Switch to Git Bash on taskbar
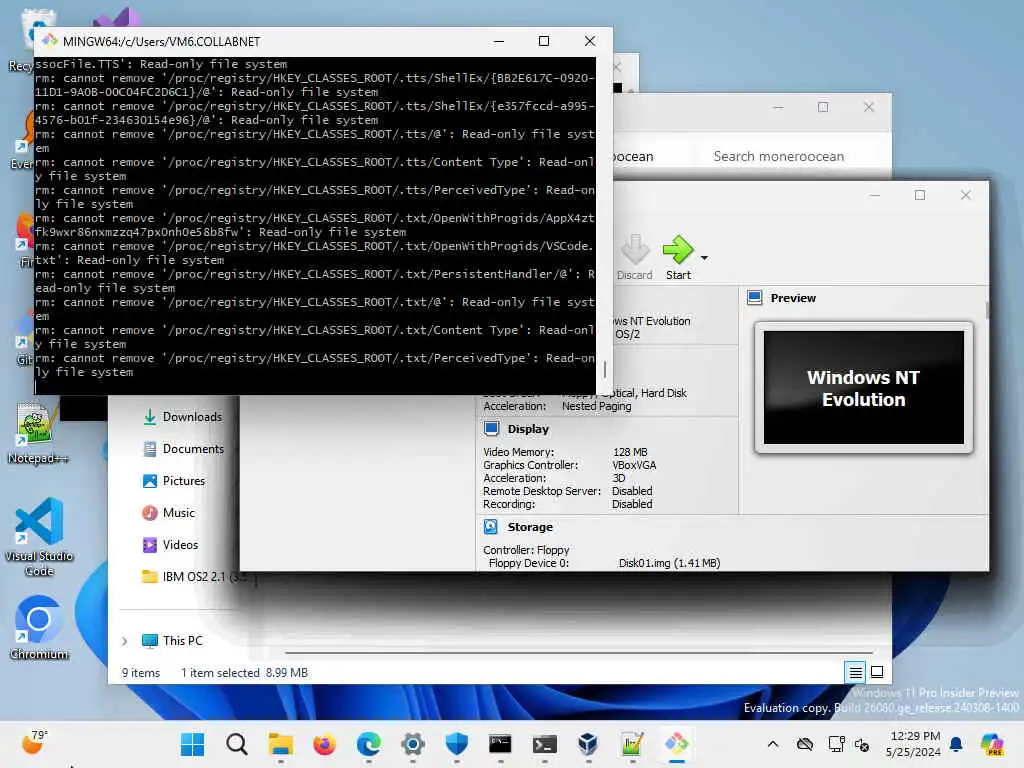Viewport: 1024px width, 768px height. pyautogui.click(x=677, y=744)
